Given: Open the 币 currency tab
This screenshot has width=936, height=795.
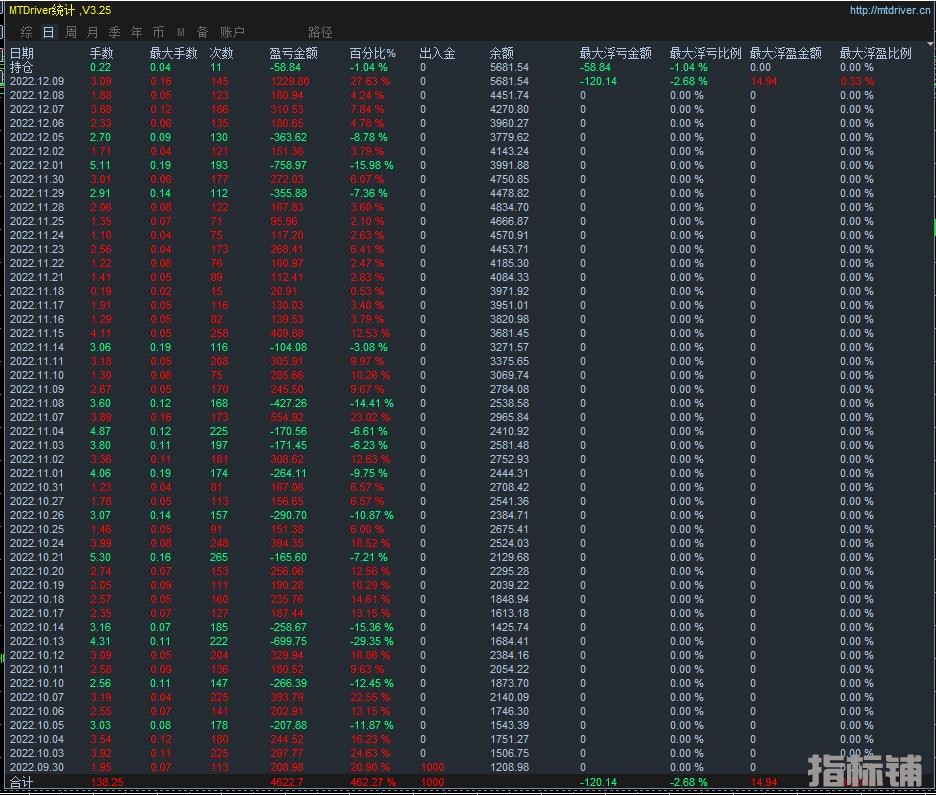Looking at the screenshot, I should tap(158, 32).
